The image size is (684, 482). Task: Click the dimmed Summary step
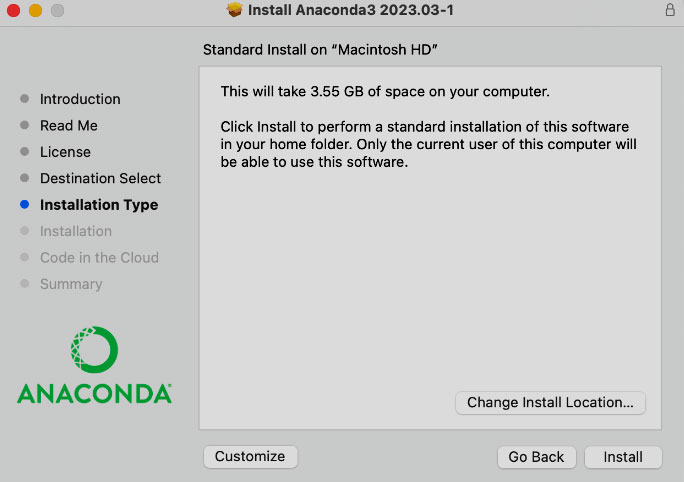(71, 284)
